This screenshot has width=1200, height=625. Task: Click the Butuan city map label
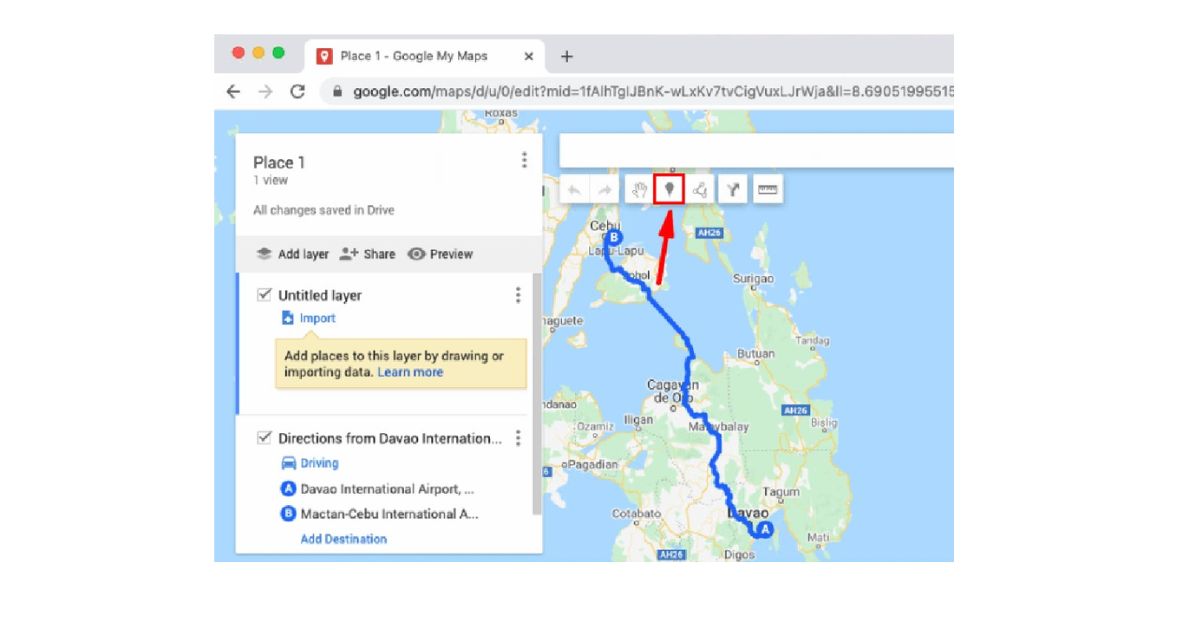coord(756,353)
